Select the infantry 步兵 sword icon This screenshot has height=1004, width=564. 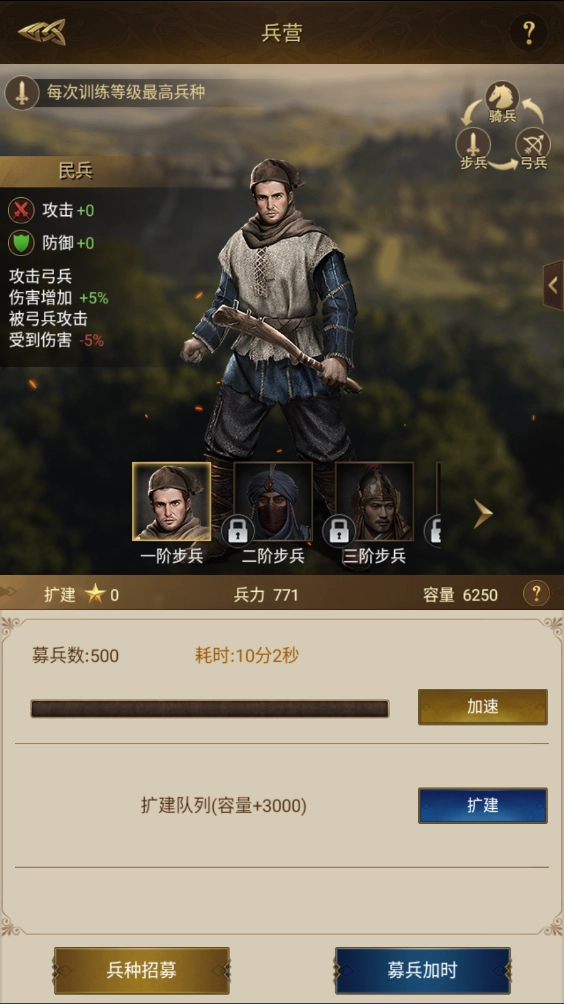(x=472, y=143)
